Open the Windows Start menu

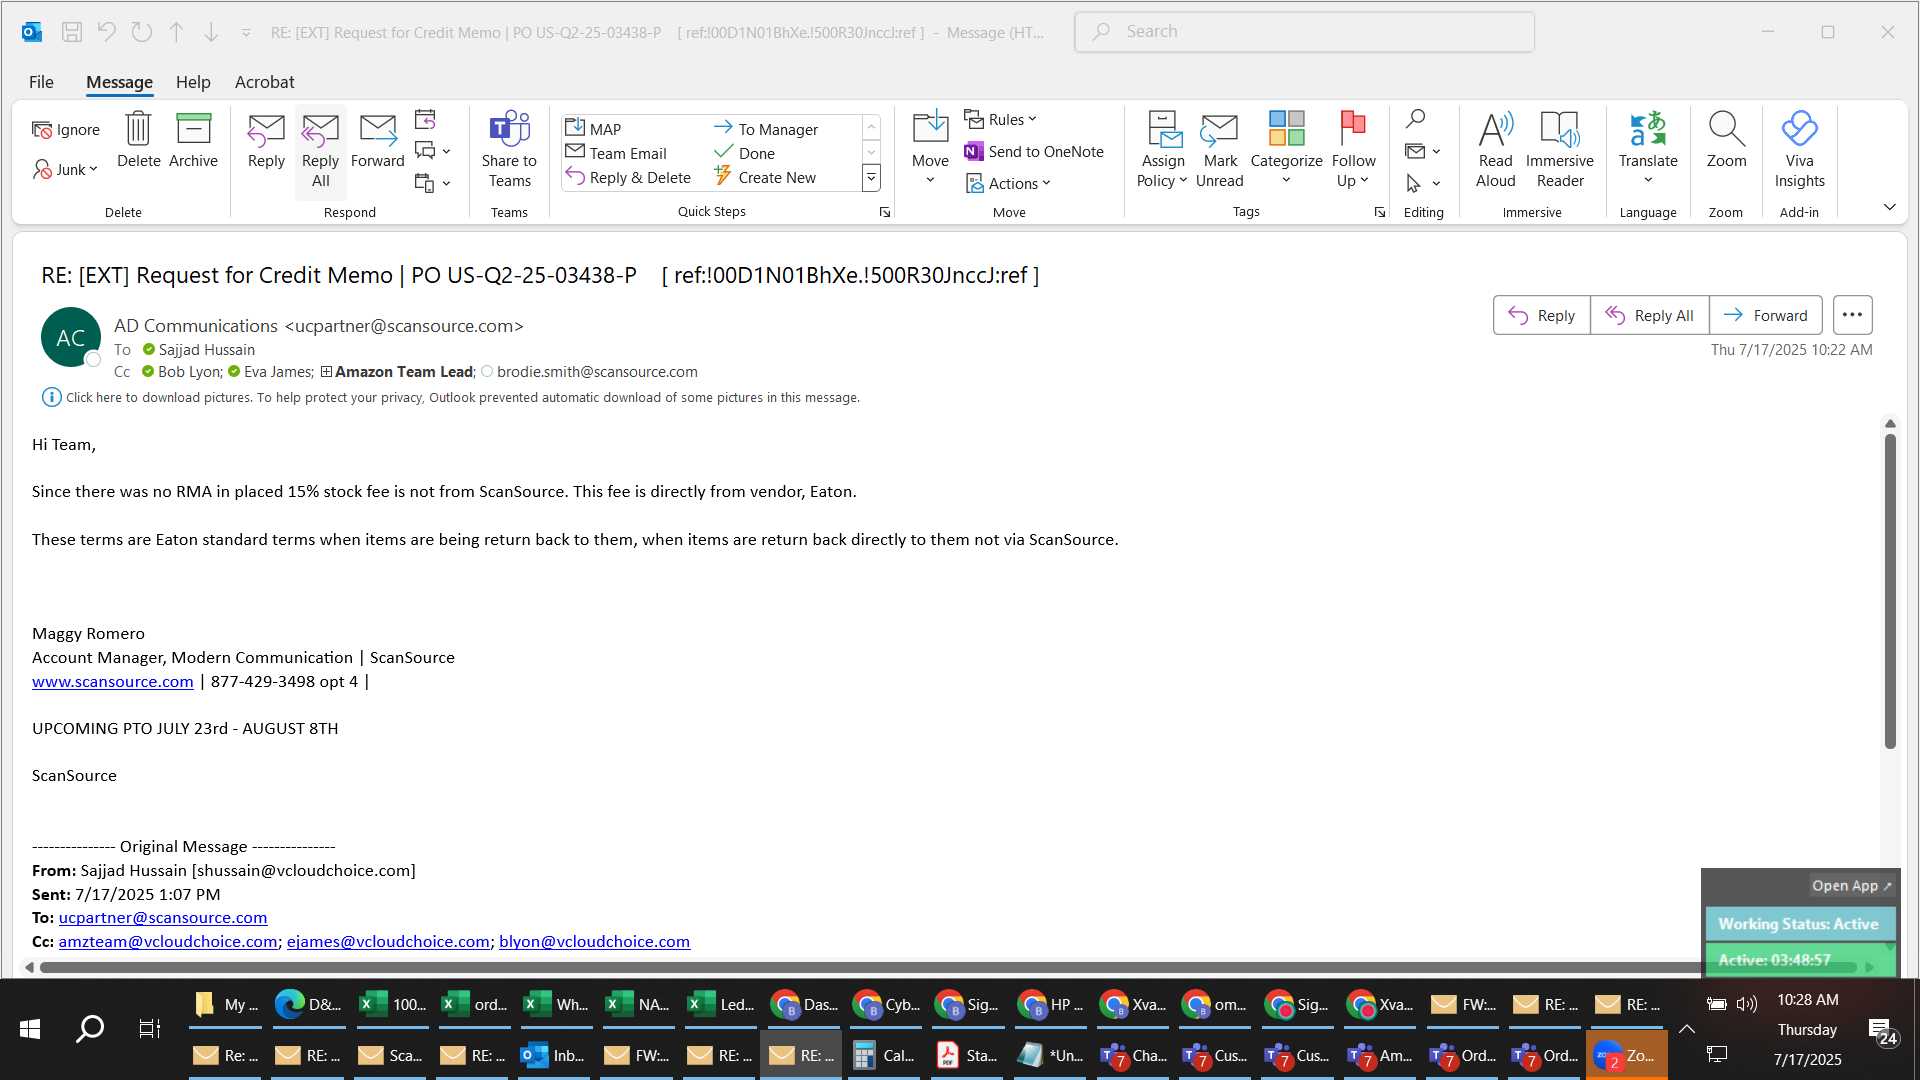click(30, 1028)
